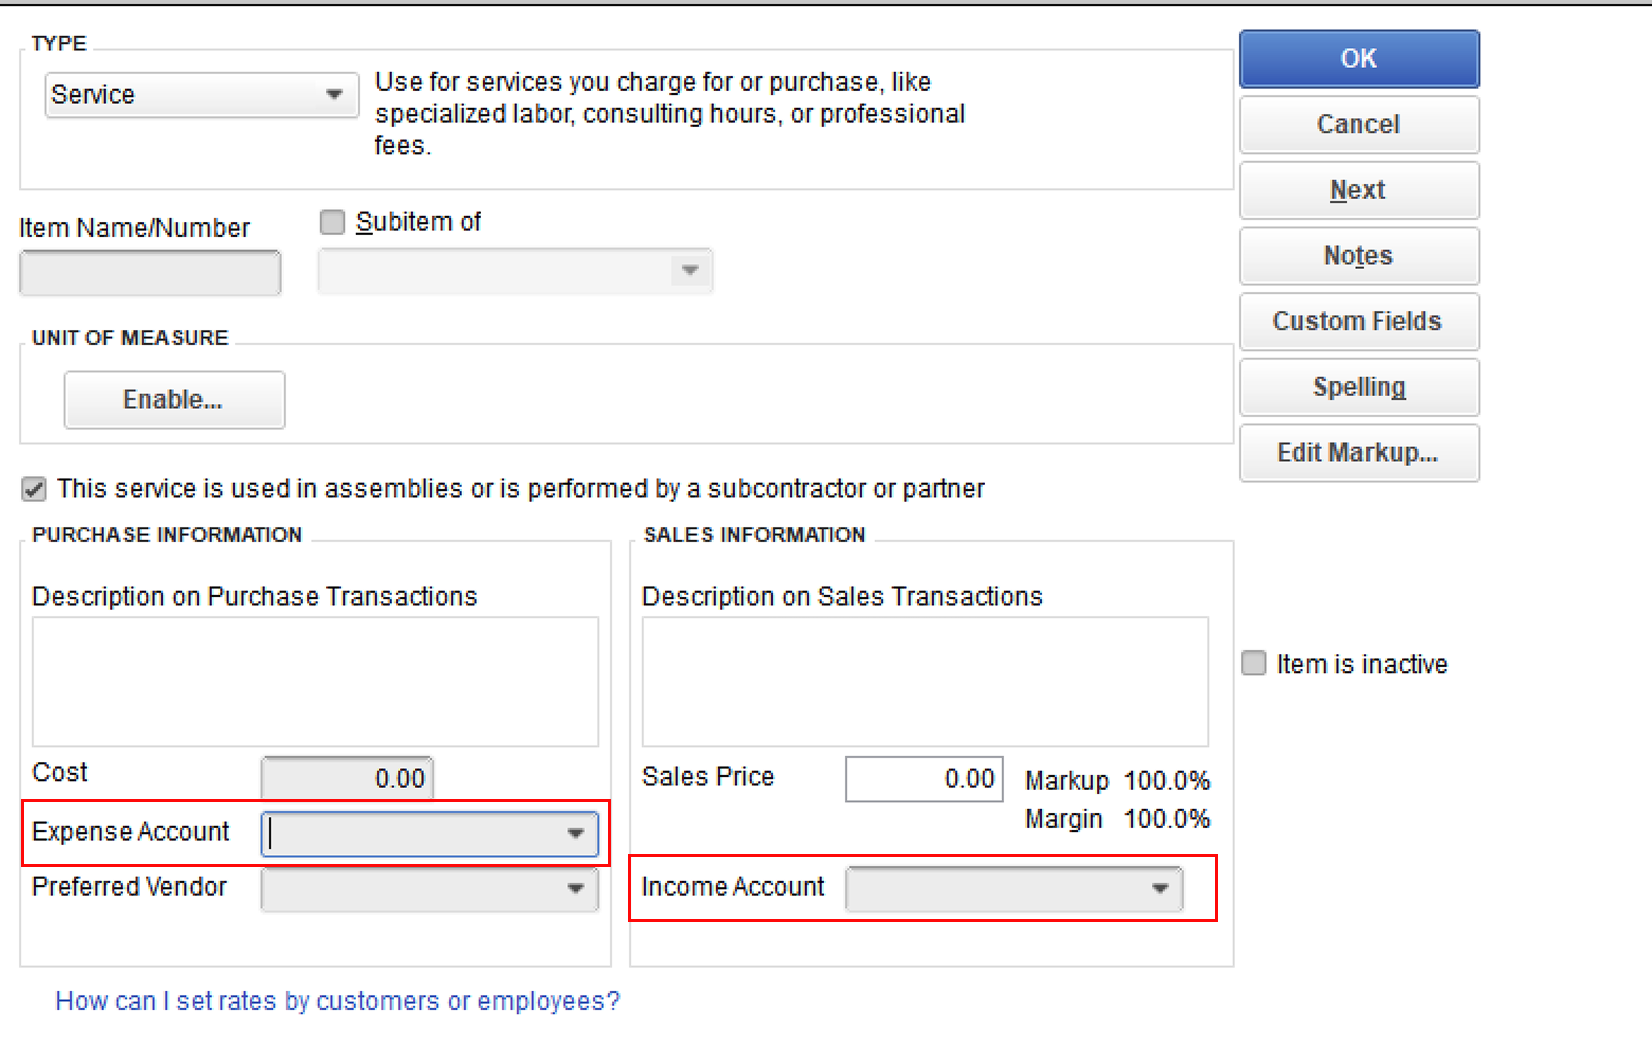The height and width of the screenshot is (1044, 1652).
Task: Check the Subitem of checkbox
Action: click(333, 222)
